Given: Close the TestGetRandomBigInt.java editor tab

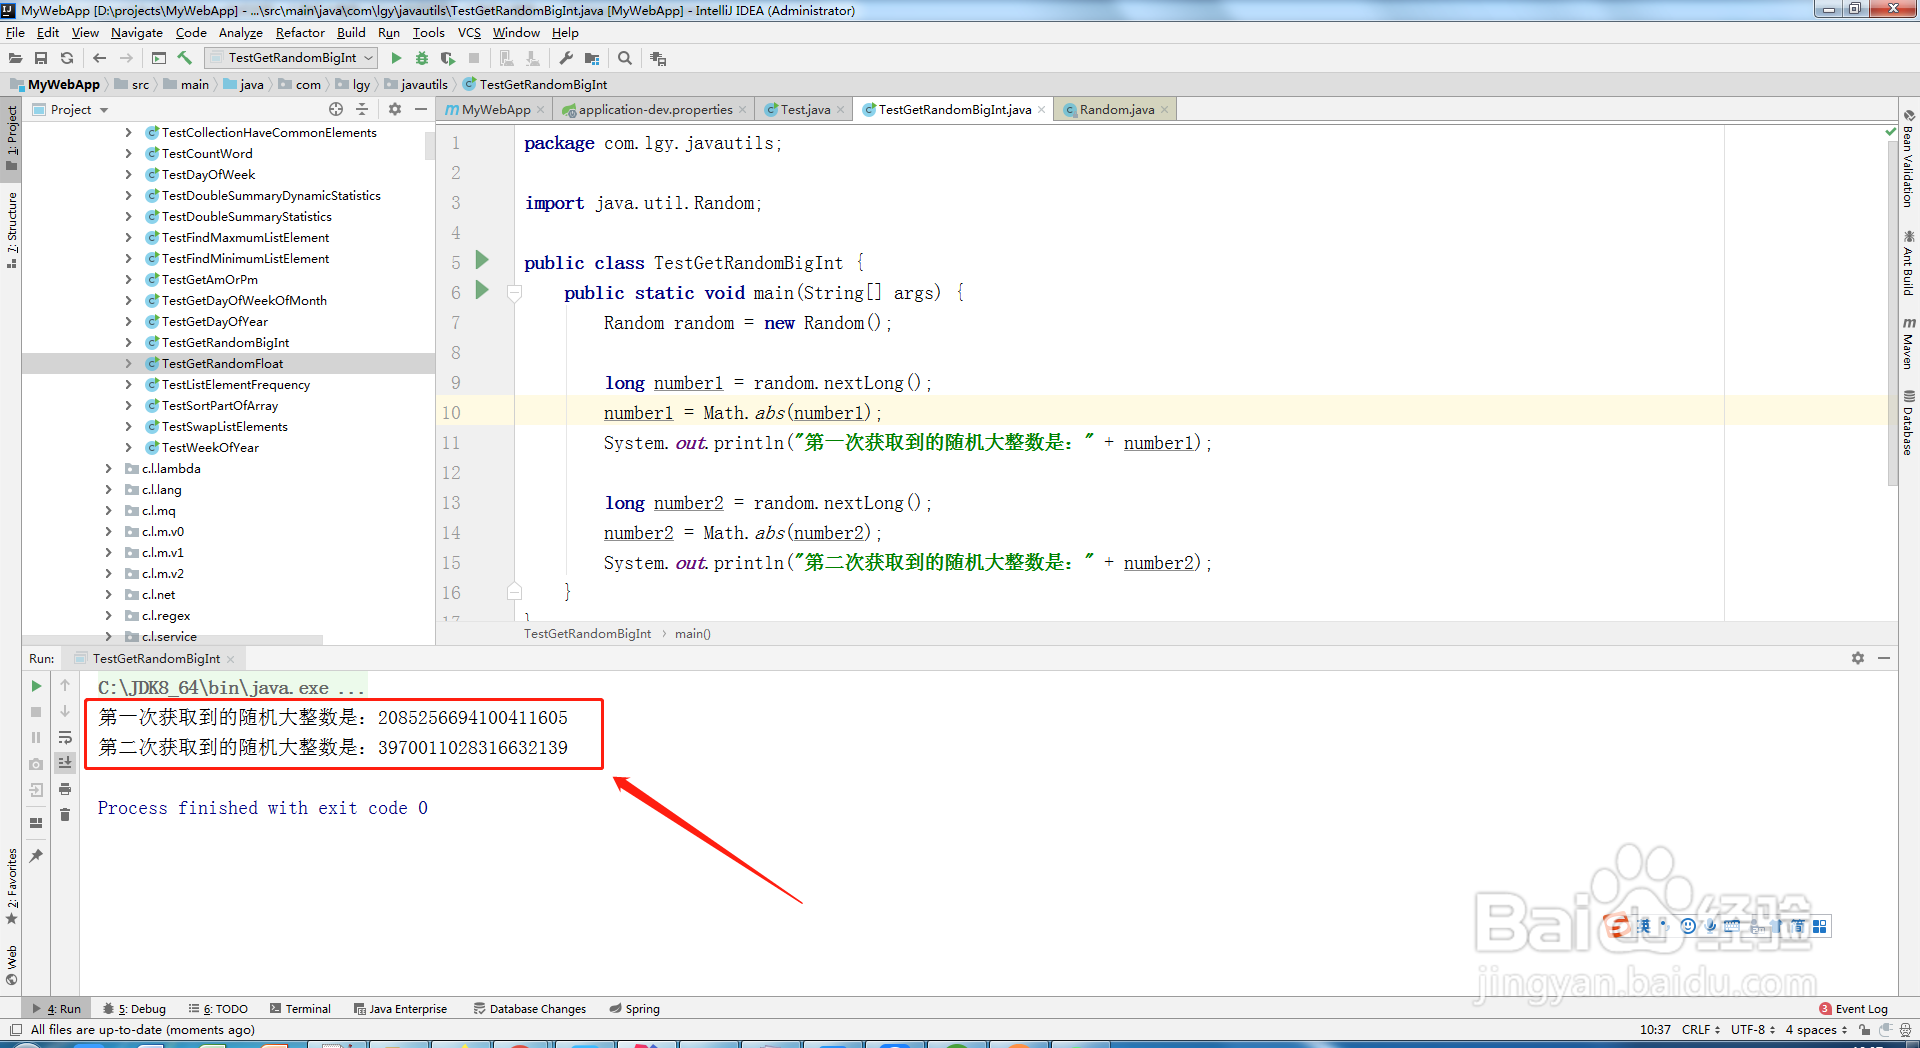Looking at the screenshot, I should [x=1042, y=110].
